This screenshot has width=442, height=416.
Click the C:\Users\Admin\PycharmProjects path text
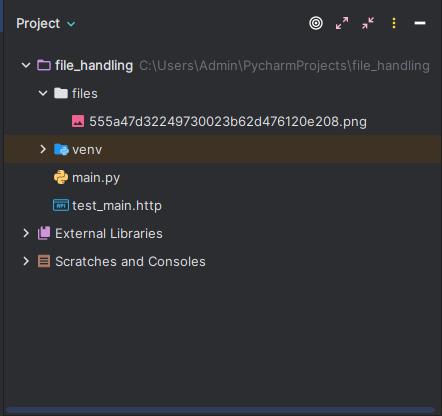[284, 66]
